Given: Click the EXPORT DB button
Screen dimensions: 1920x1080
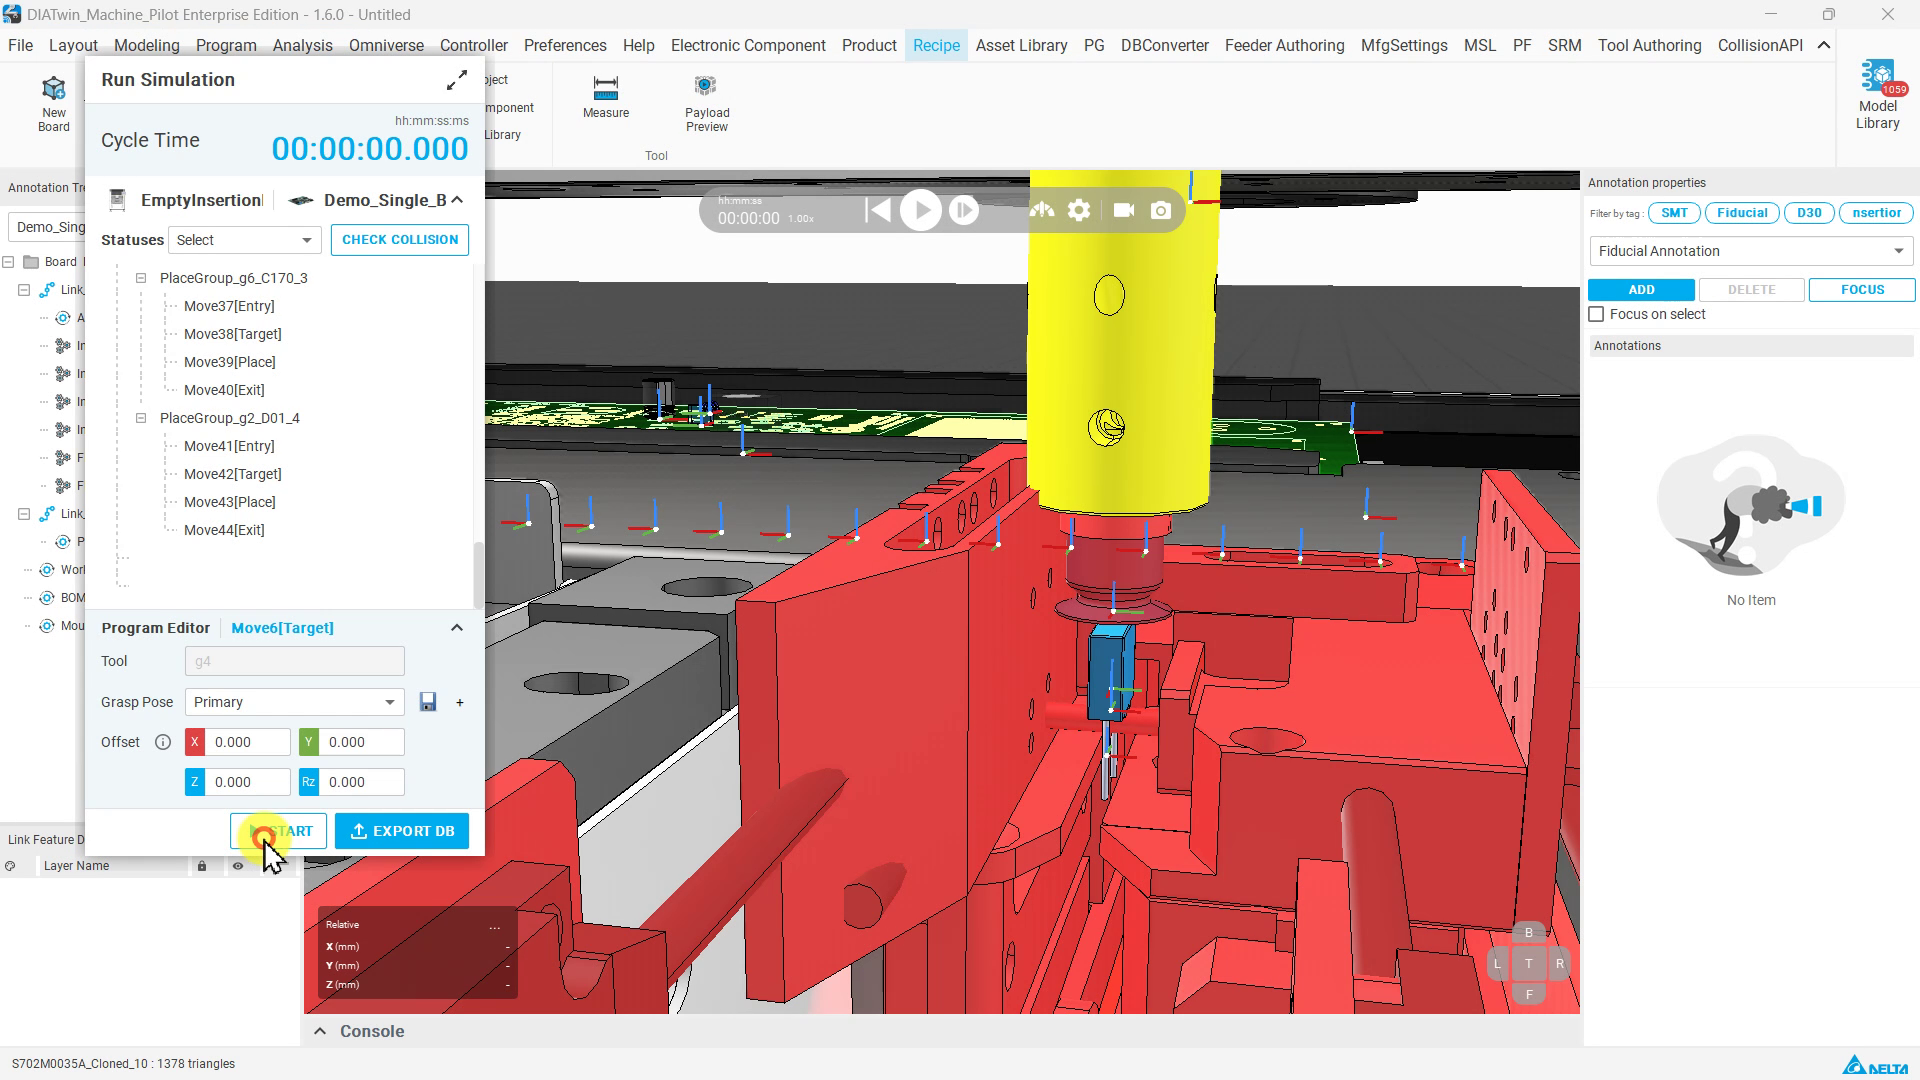Looking at the screenshot, I should [402, 831].
